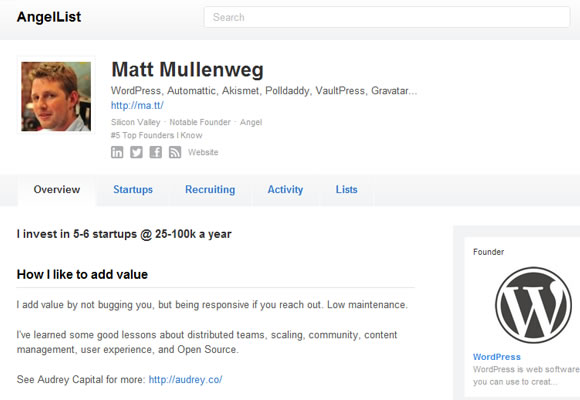Screen dimensions: 580x400
Task: Open the Activity tab
Action: pos(285,189)
